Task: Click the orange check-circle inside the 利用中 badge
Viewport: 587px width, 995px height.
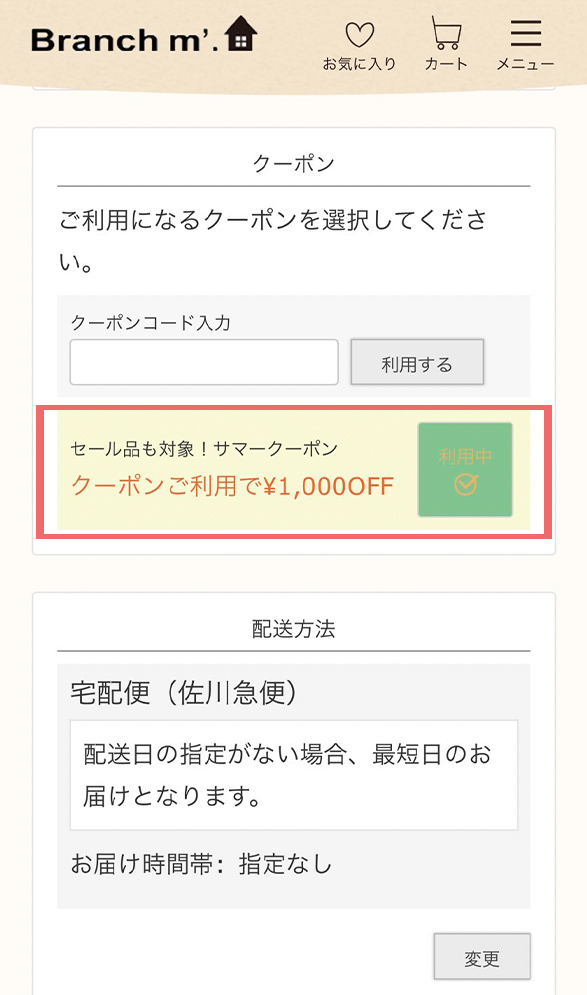Action: (465, 487)
